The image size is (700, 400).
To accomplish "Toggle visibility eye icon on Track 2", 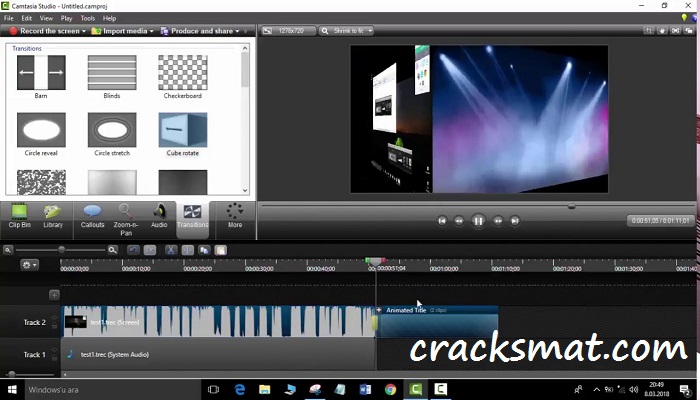I will pyautogui.click(x=54, y=317).
